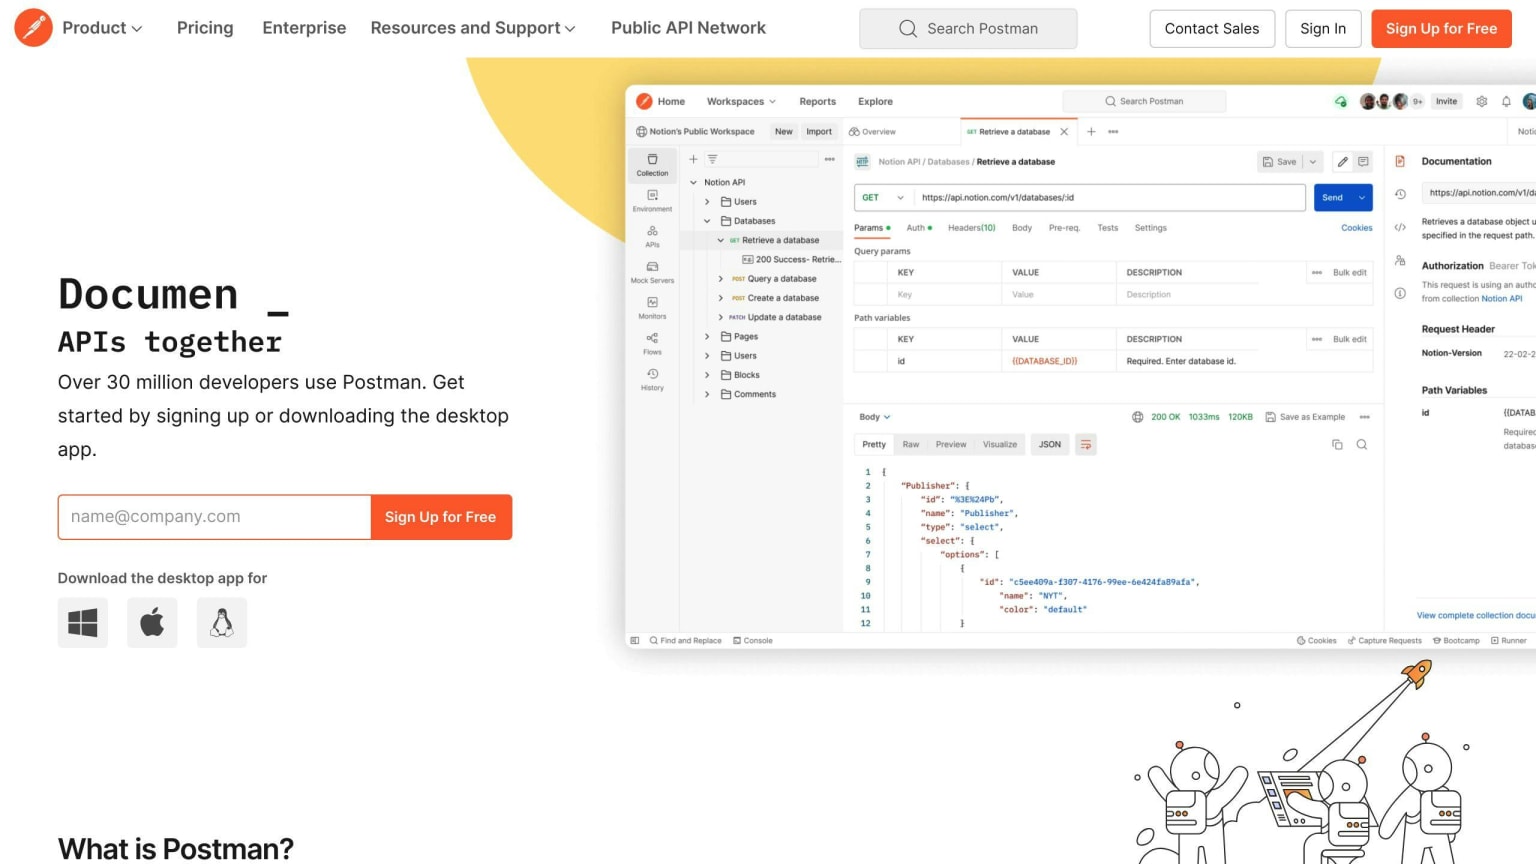Expand the Comments folder in the tree
This screenshot has width=1536, height=864.
click(707, 395)
